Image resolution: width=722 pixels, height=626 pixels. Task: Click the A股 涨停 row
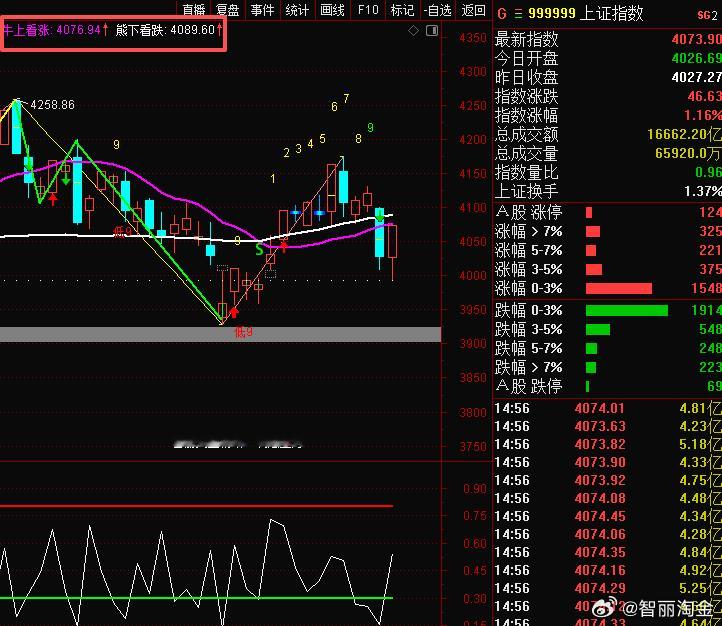(x=608, y=212)
